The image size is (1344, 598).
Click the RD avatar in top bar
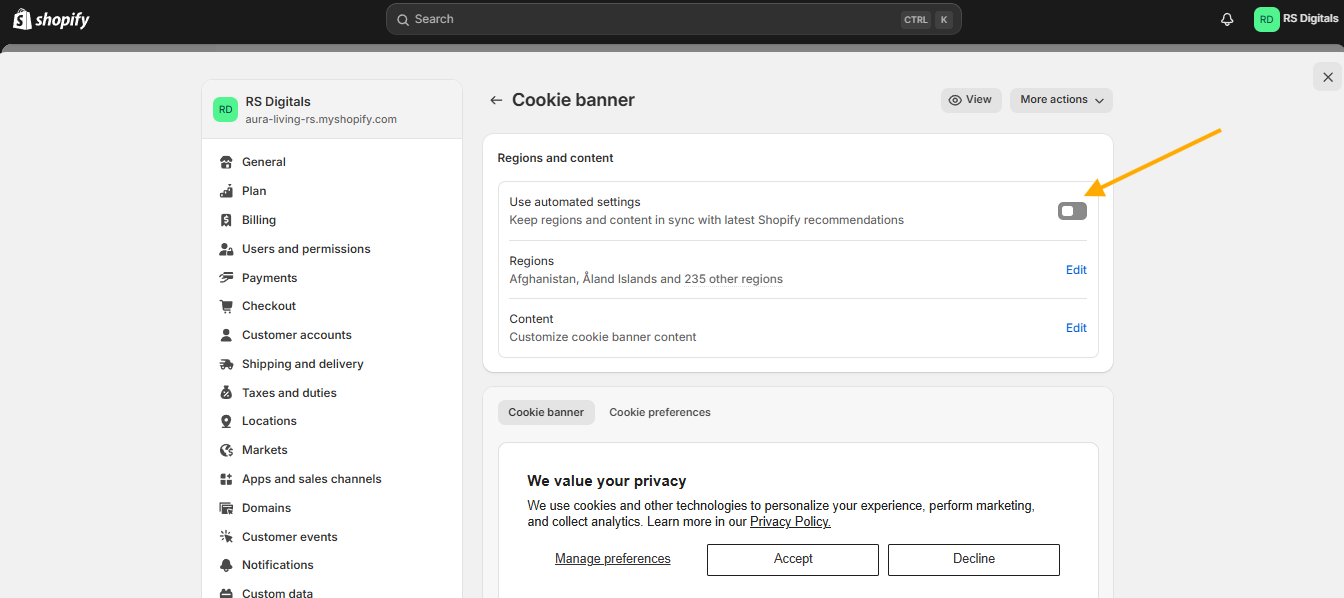pyautogui.click(x=1267, y=19)
